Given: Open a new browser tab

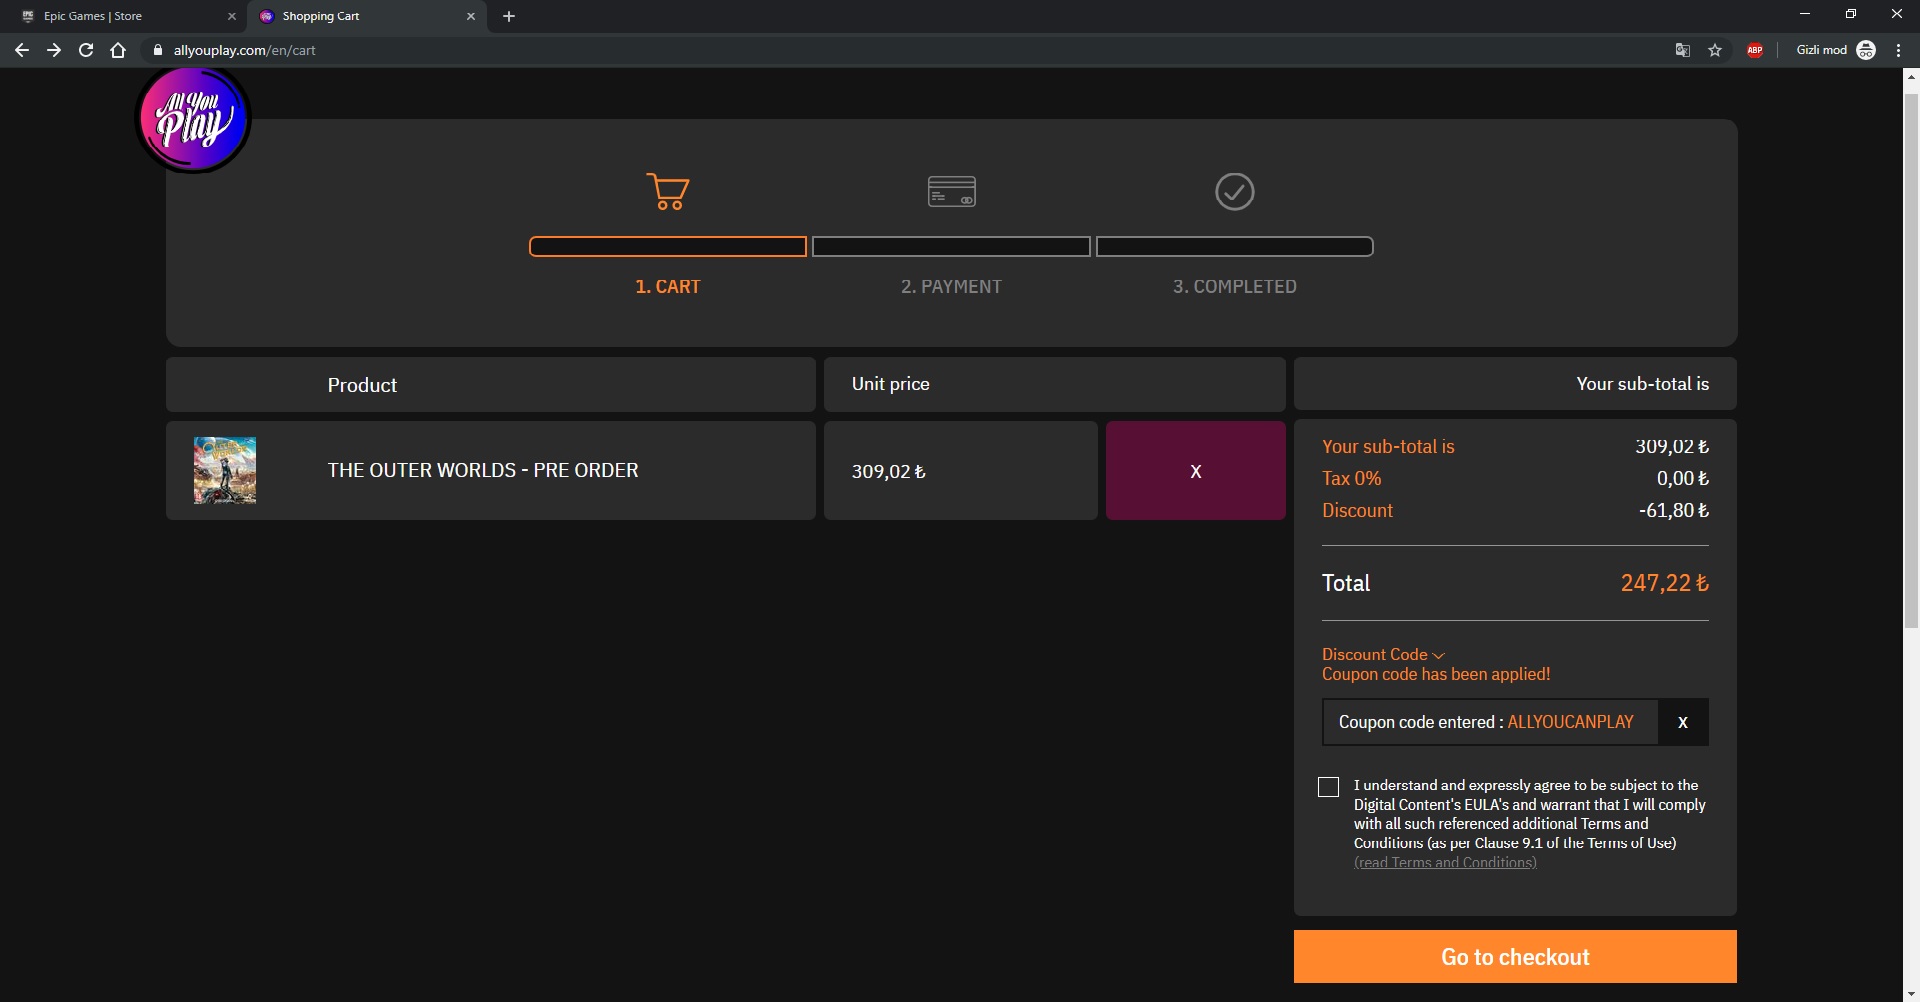Looking at the screenshot, I should click(509, 16).
